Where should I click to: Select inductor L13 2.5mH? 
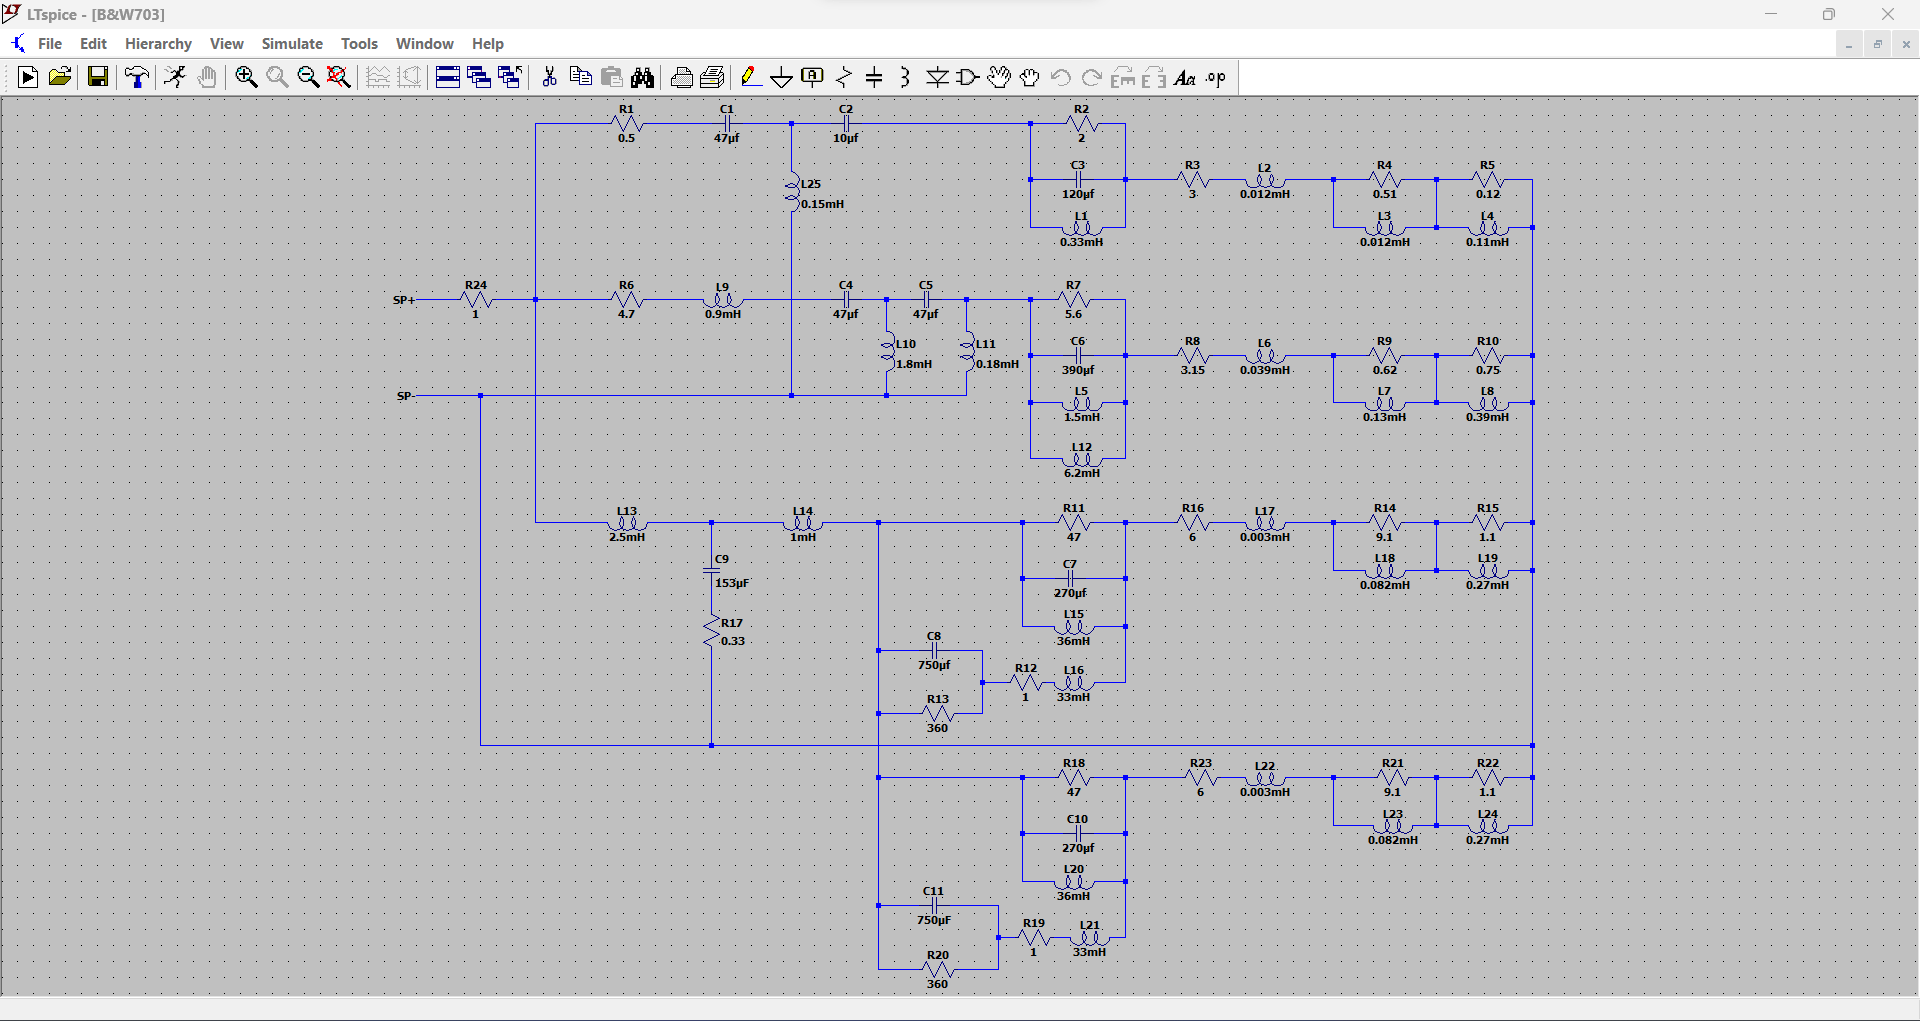point(627,522)
